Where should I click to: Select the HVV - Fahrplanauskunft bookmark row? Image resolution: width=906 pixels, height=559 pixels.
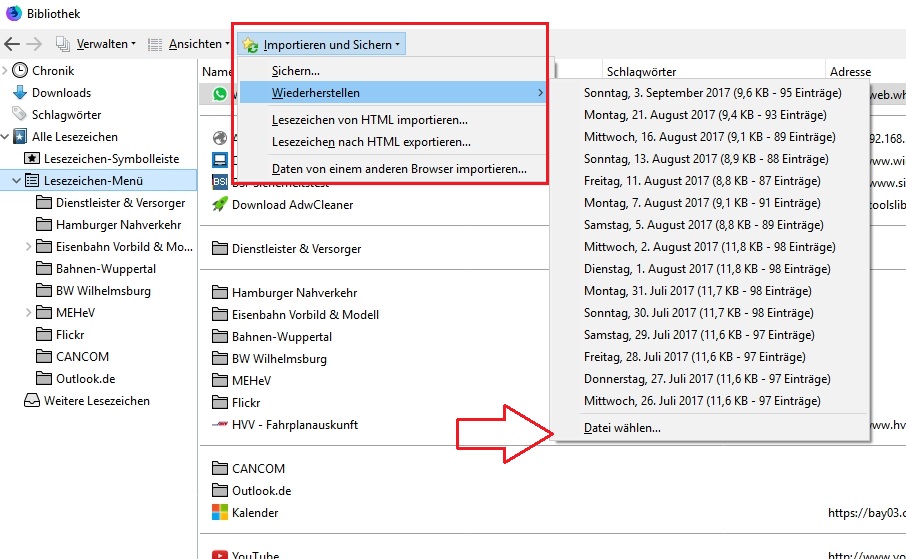click(x=295, y=425)
